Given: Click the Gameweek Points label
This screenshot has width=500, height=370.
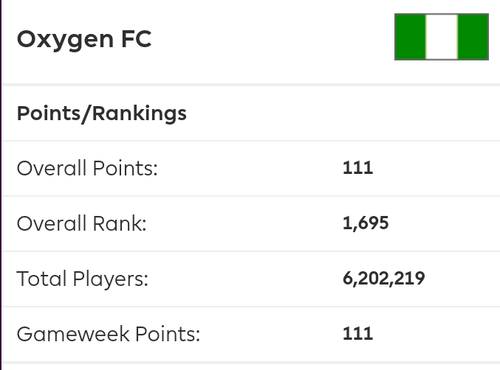Looking at the screenshot, I should coord(108,334).
